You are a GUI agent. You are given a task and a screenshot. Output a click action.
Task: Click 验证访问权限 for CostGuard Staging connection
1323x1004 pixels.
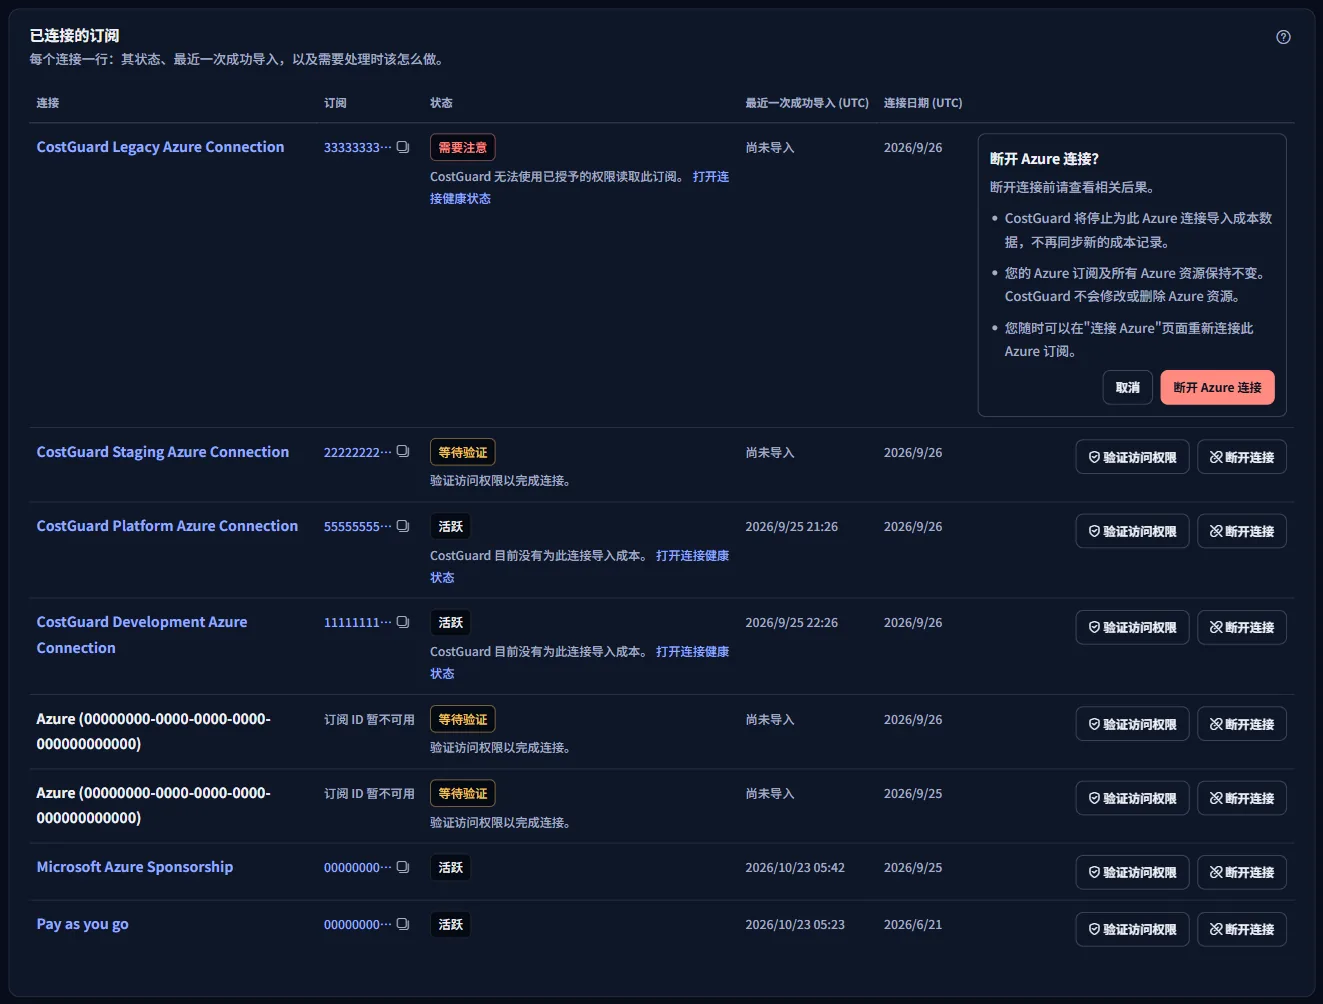pos(1132,457)
